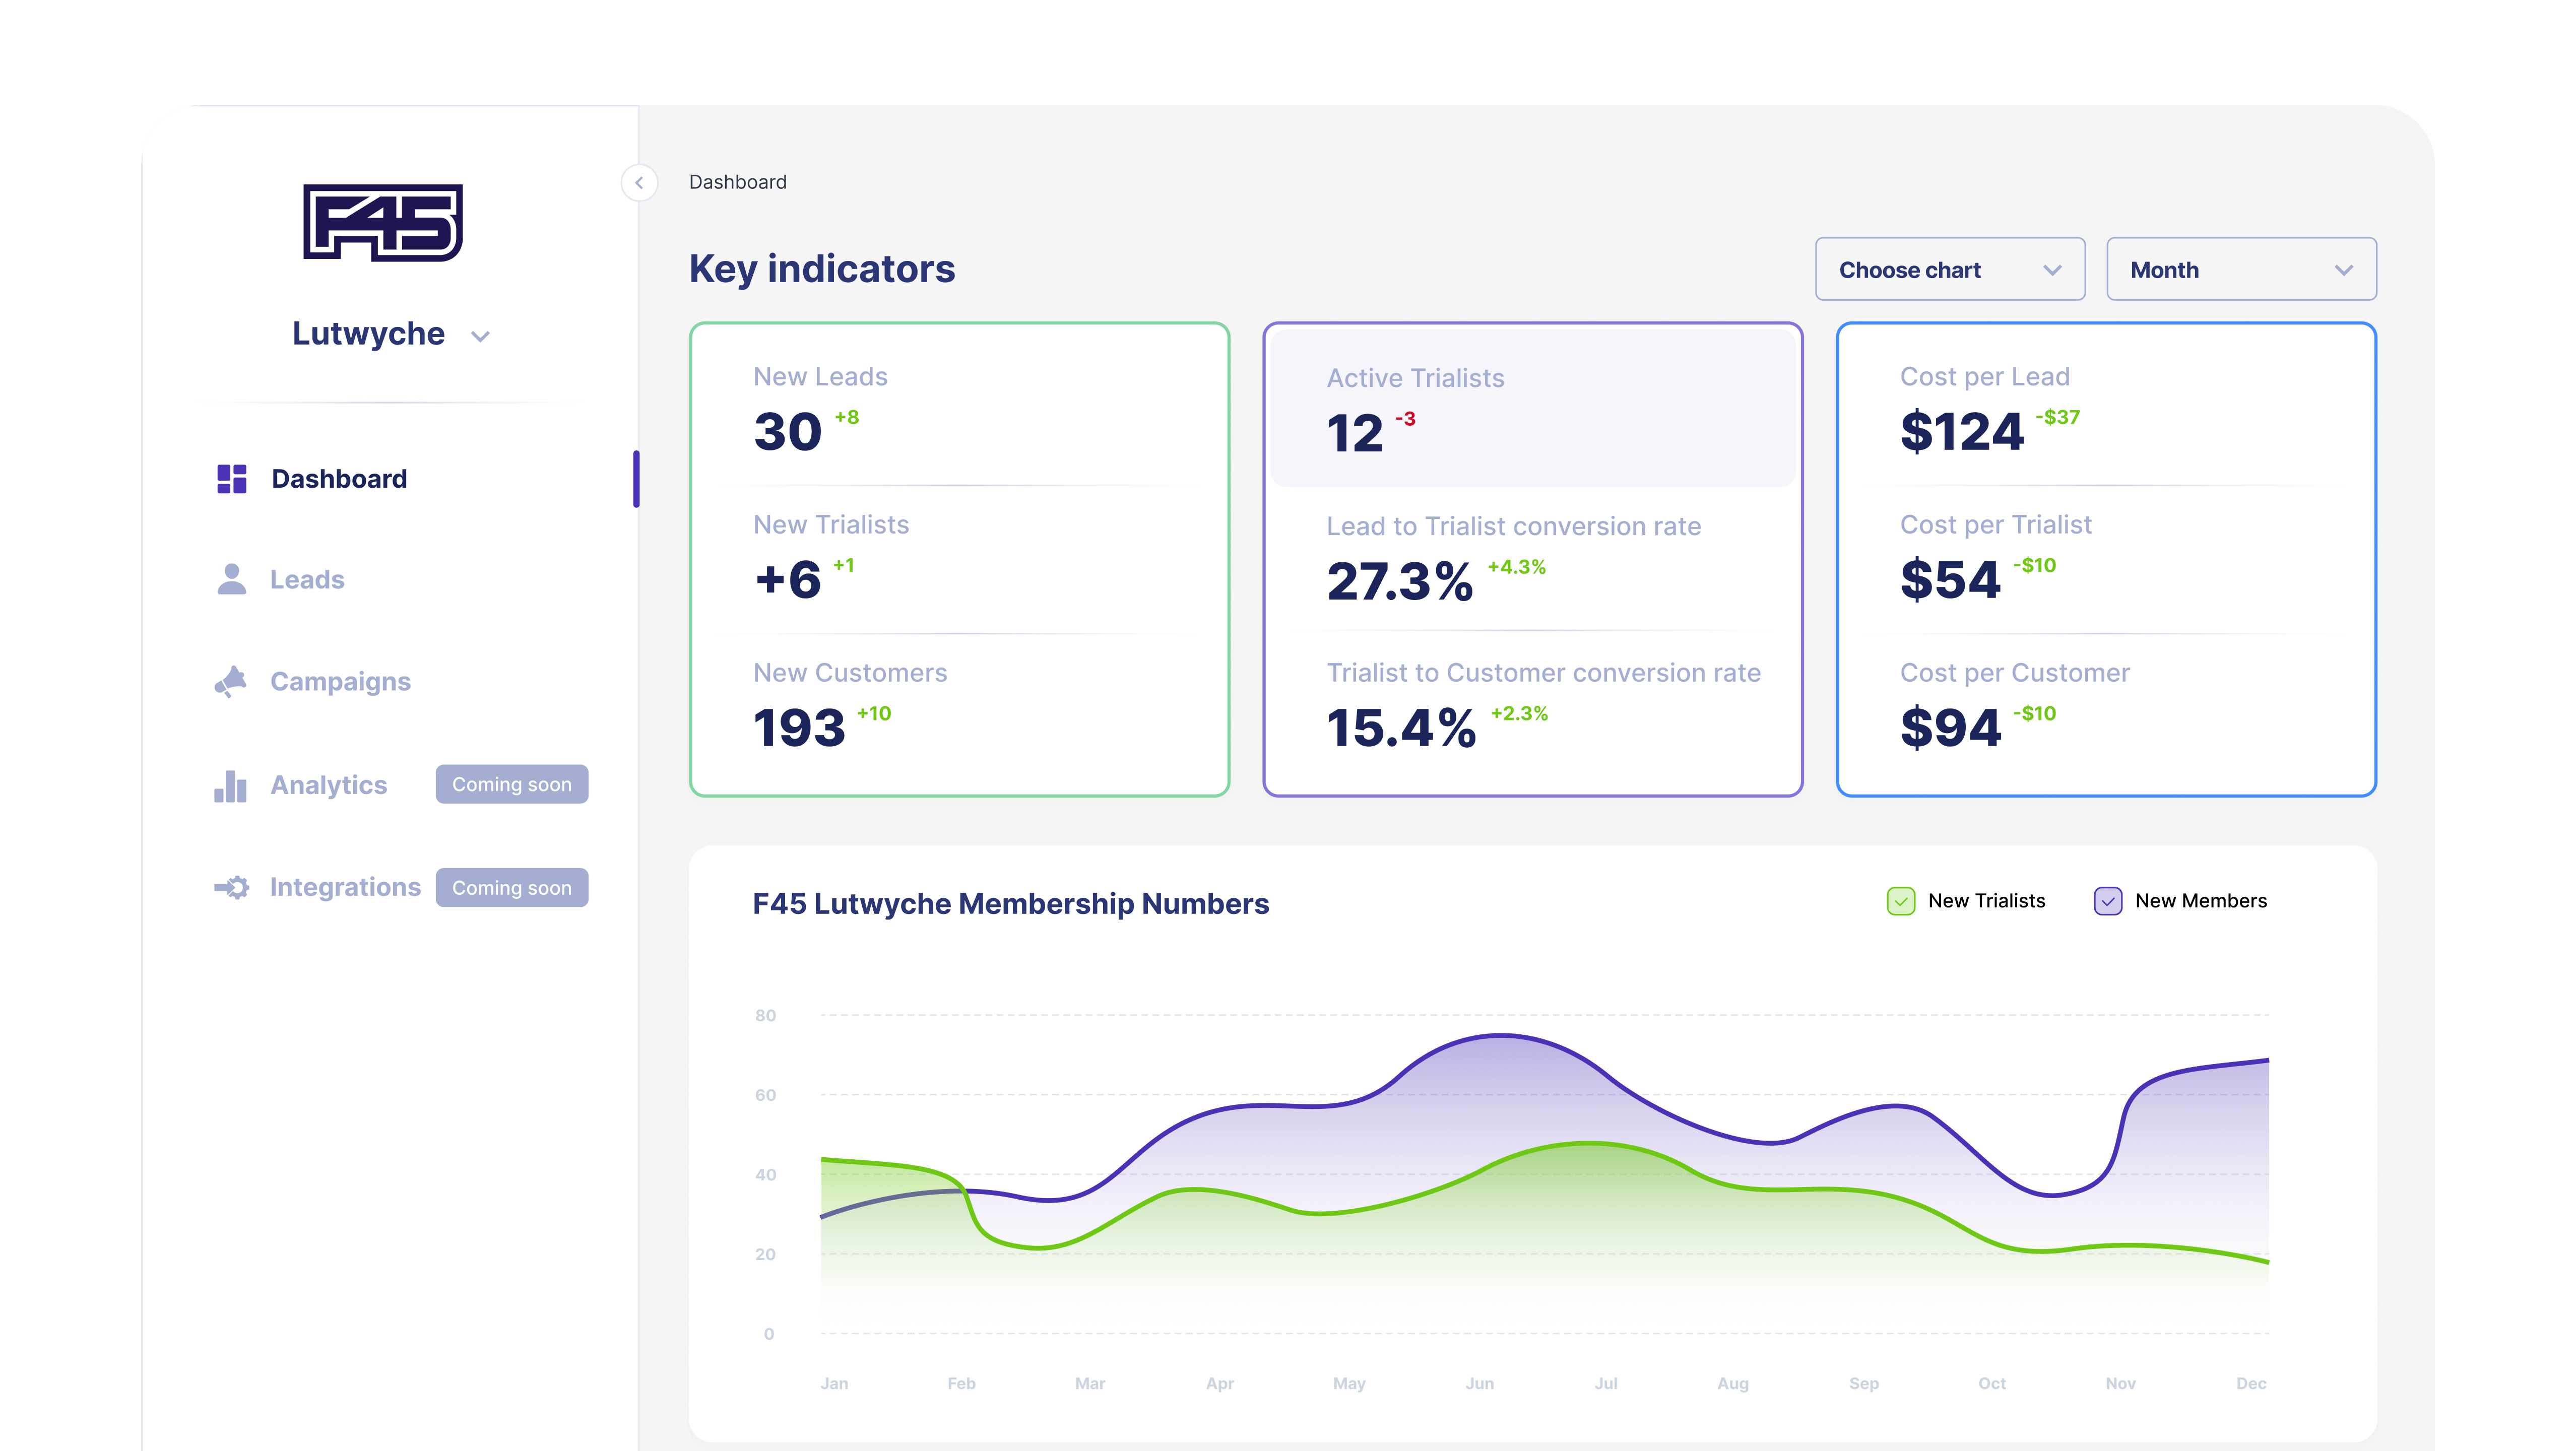Screen dimensions: 2576x1451
Task: Click the Coming soon badge next to Analytics
Action: 511,784
